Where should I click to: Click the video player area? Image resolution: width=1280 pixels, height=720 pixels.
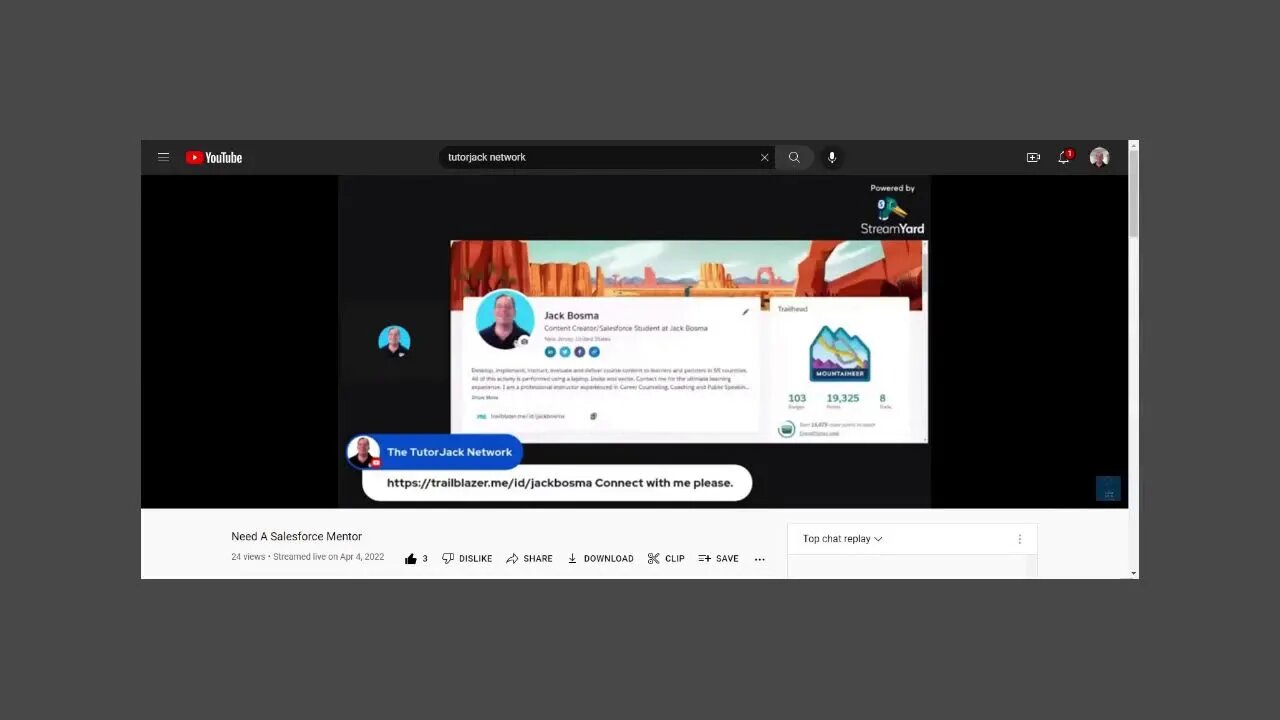click(634, 342)
